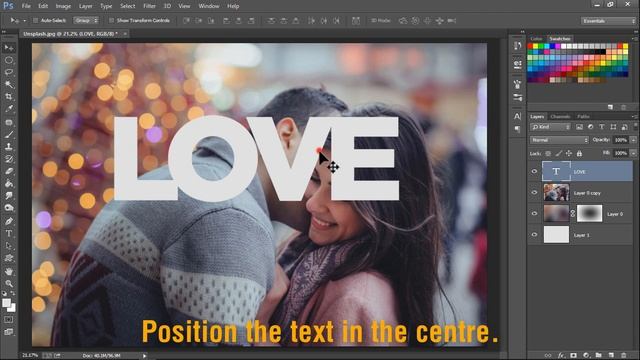
Task: Select the Magic Wand tool
Action: pos(9,84)
